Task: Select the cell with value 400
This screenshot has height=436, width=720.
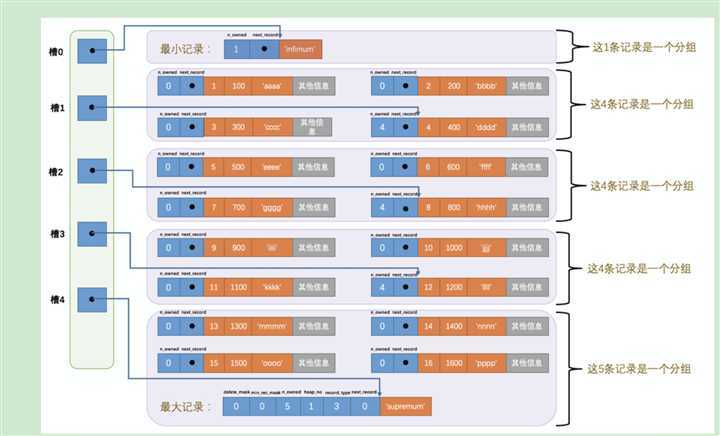Action: (x=454, y=127)
